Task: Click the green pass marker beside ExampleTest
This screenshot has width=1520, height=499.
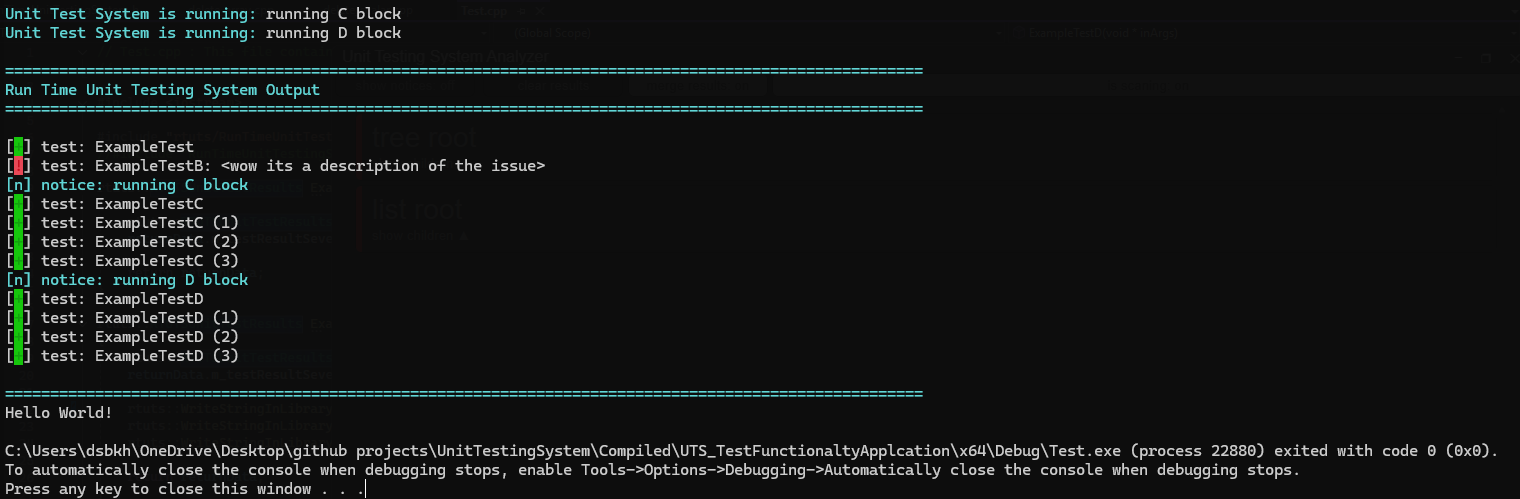Action: pyautogui.click(x=18, y=147)
